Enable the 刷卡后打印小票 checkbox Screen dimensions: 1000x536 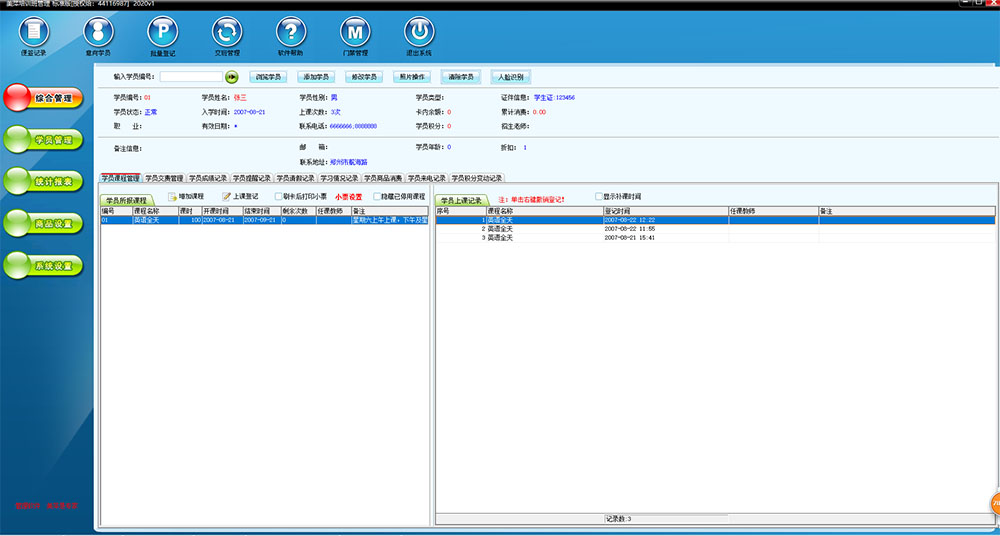point(279,197)
